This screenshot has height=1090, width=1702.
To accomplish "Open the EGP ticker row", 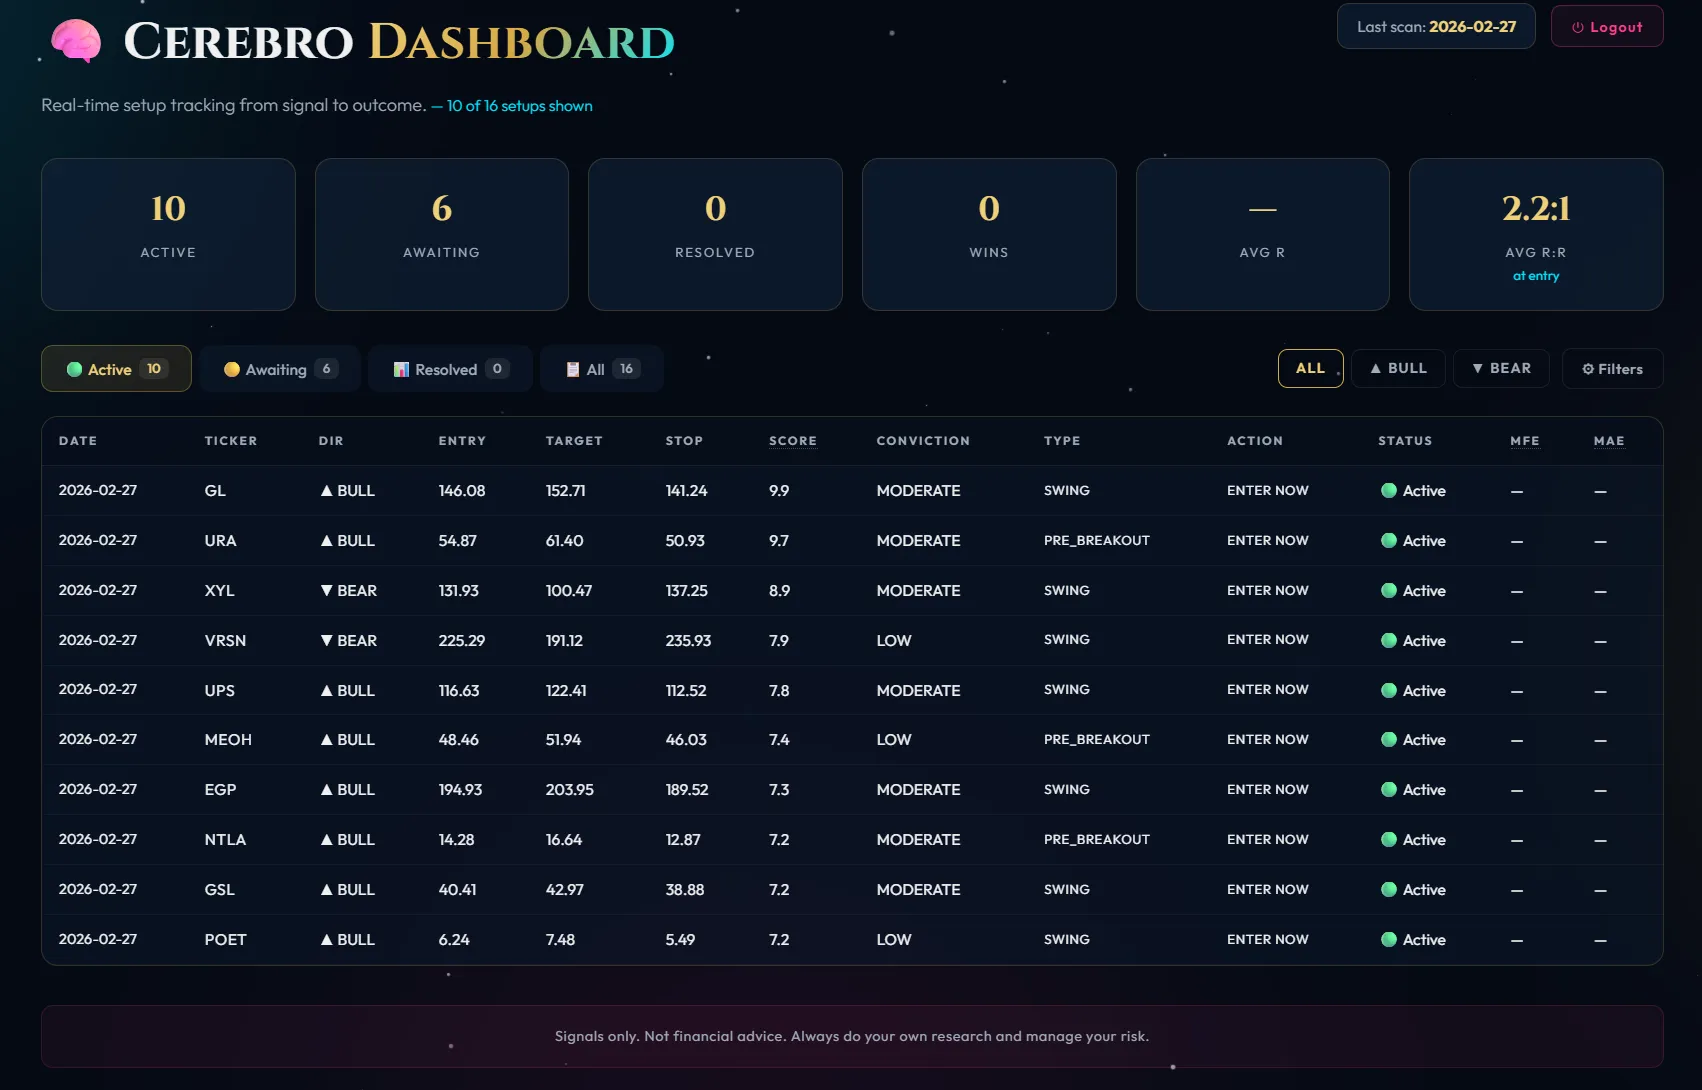I will click(x=852, y=790).
